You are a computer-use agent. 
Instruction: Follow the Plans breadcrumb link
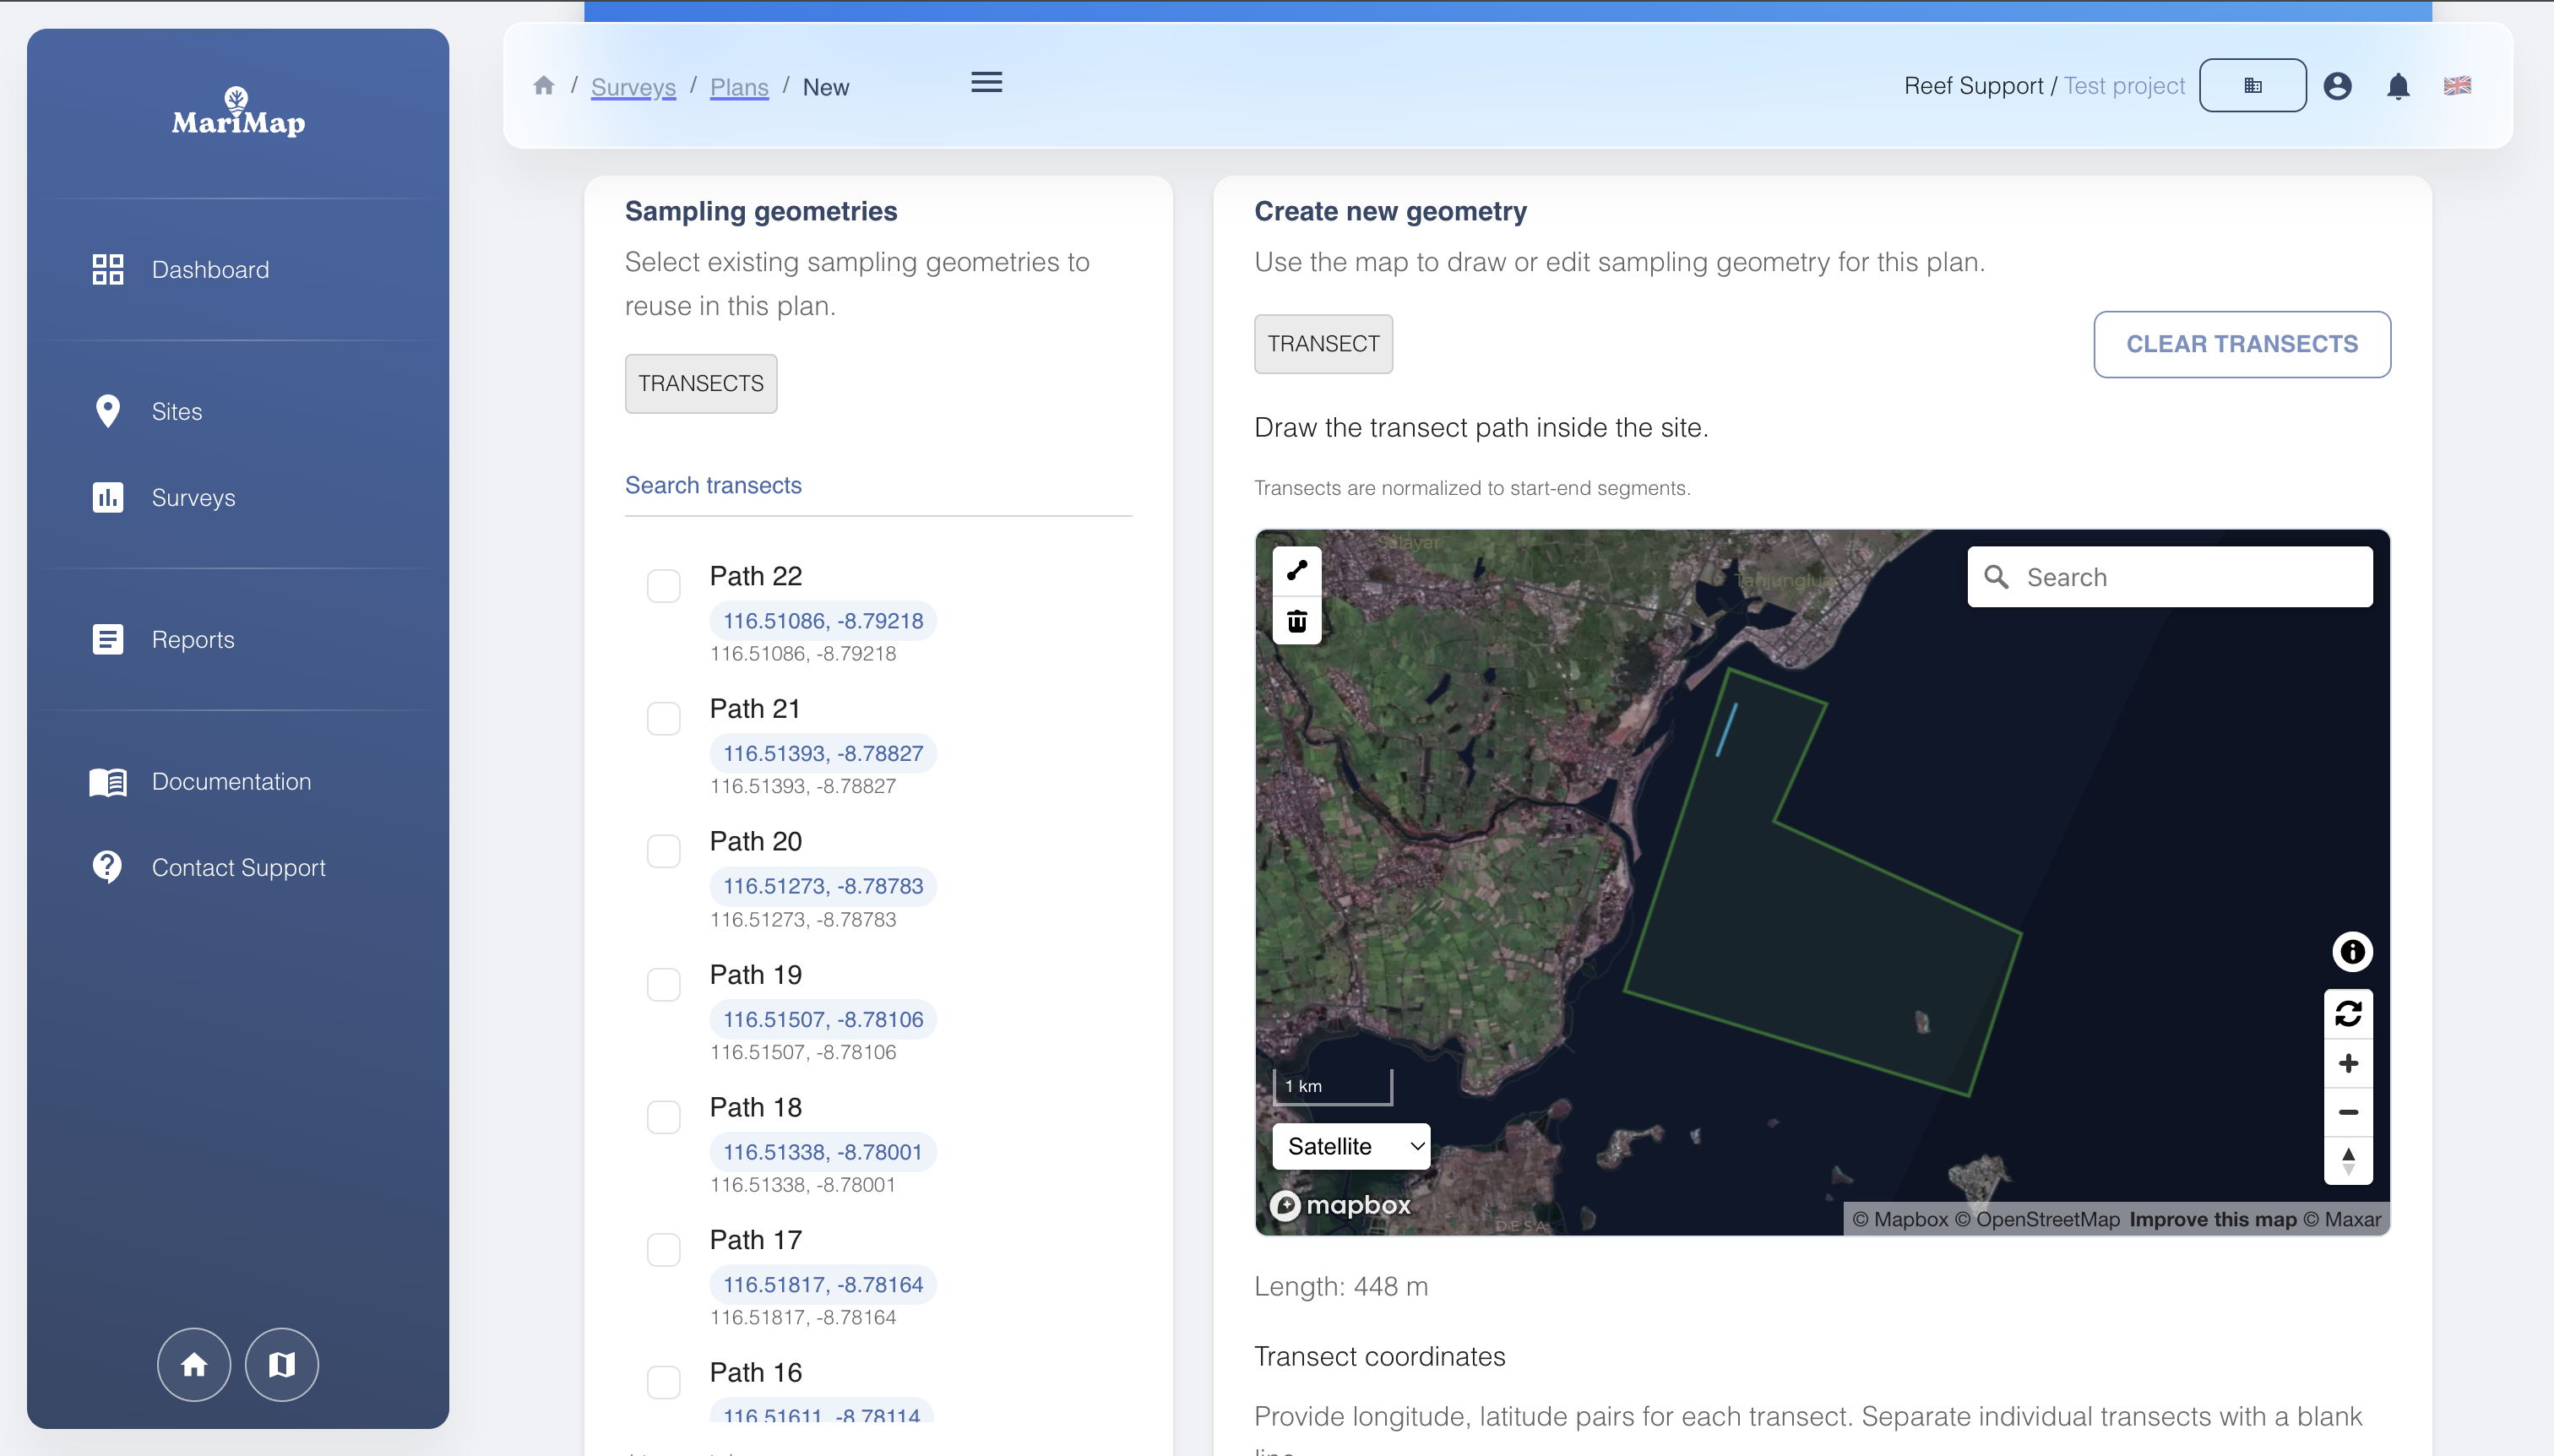point(739,87)
